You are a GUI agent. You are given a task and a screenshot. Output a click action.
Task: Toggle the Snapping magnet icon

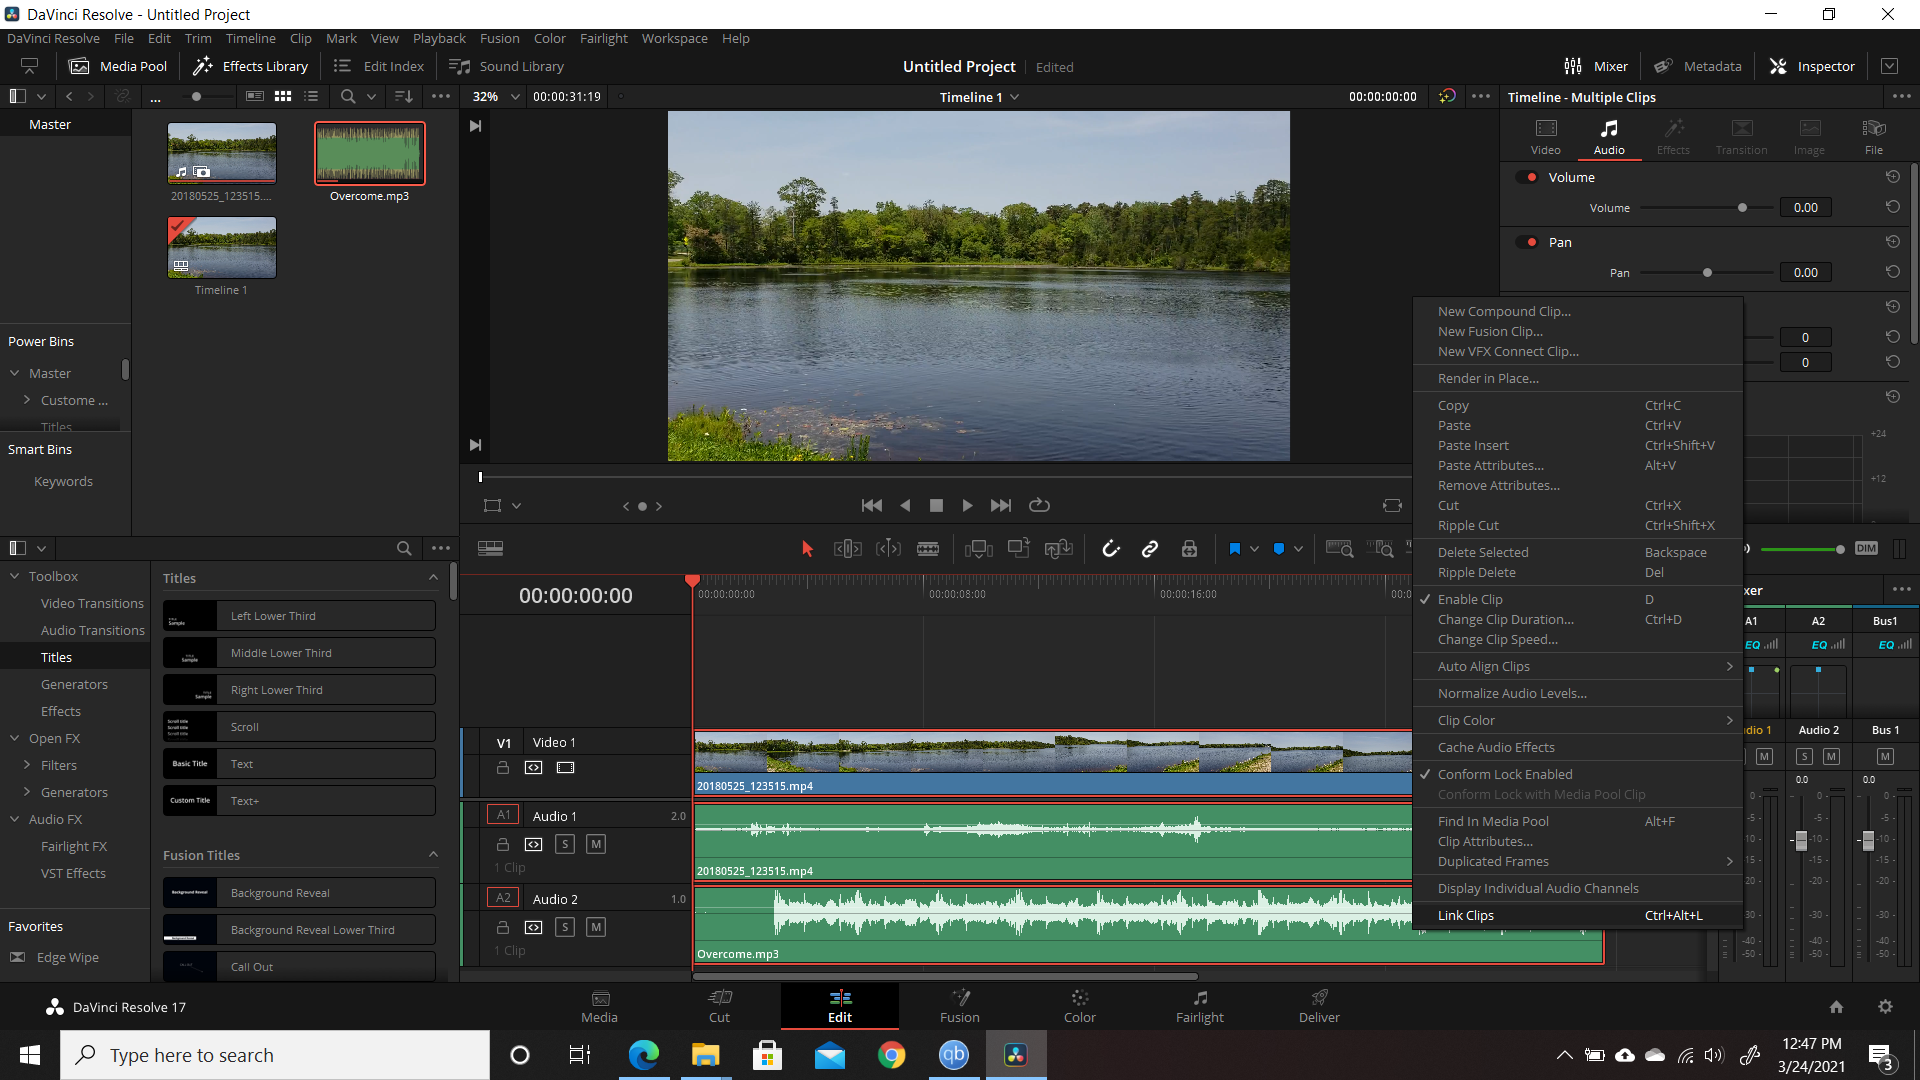point(1111,549)
